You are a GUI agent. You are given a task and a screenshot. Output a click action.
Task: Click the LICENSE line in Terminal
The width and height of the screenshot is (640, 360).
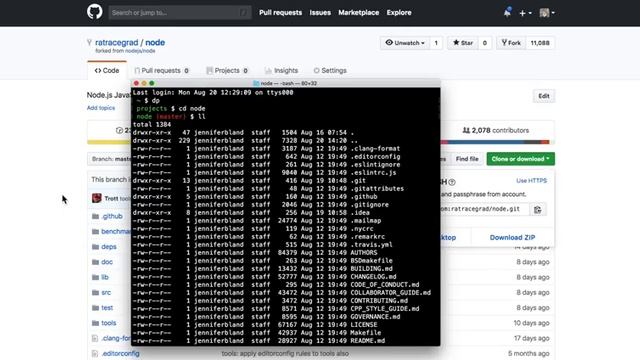[255, 325]
